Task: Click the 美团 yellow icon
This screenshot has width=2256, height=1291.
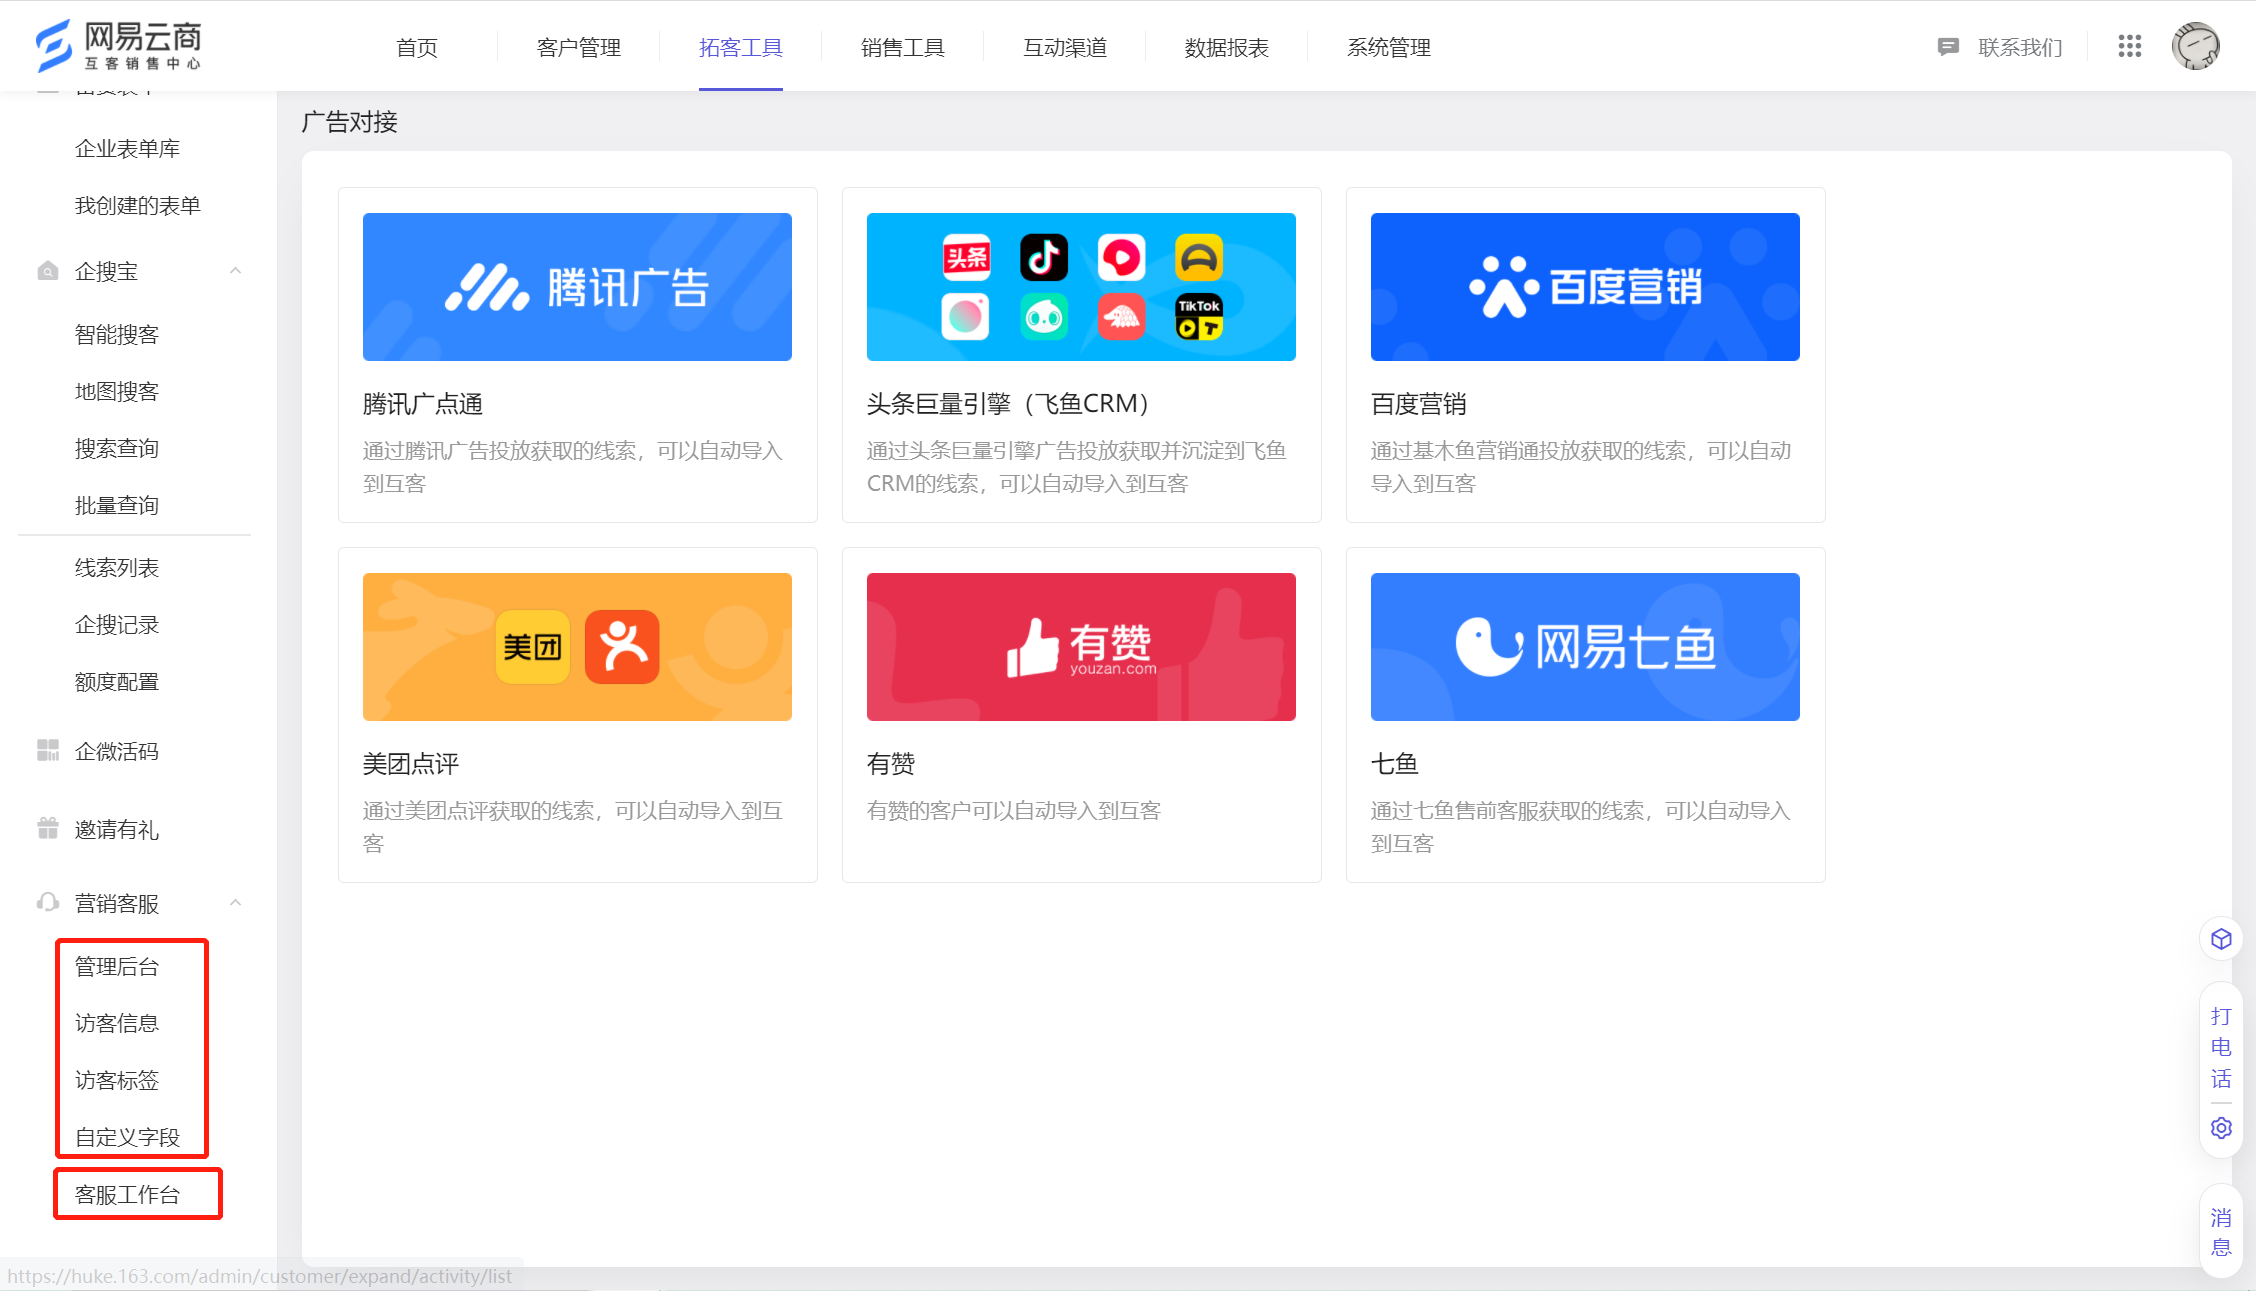Action: pyautogui.click(x=532, y=647)
